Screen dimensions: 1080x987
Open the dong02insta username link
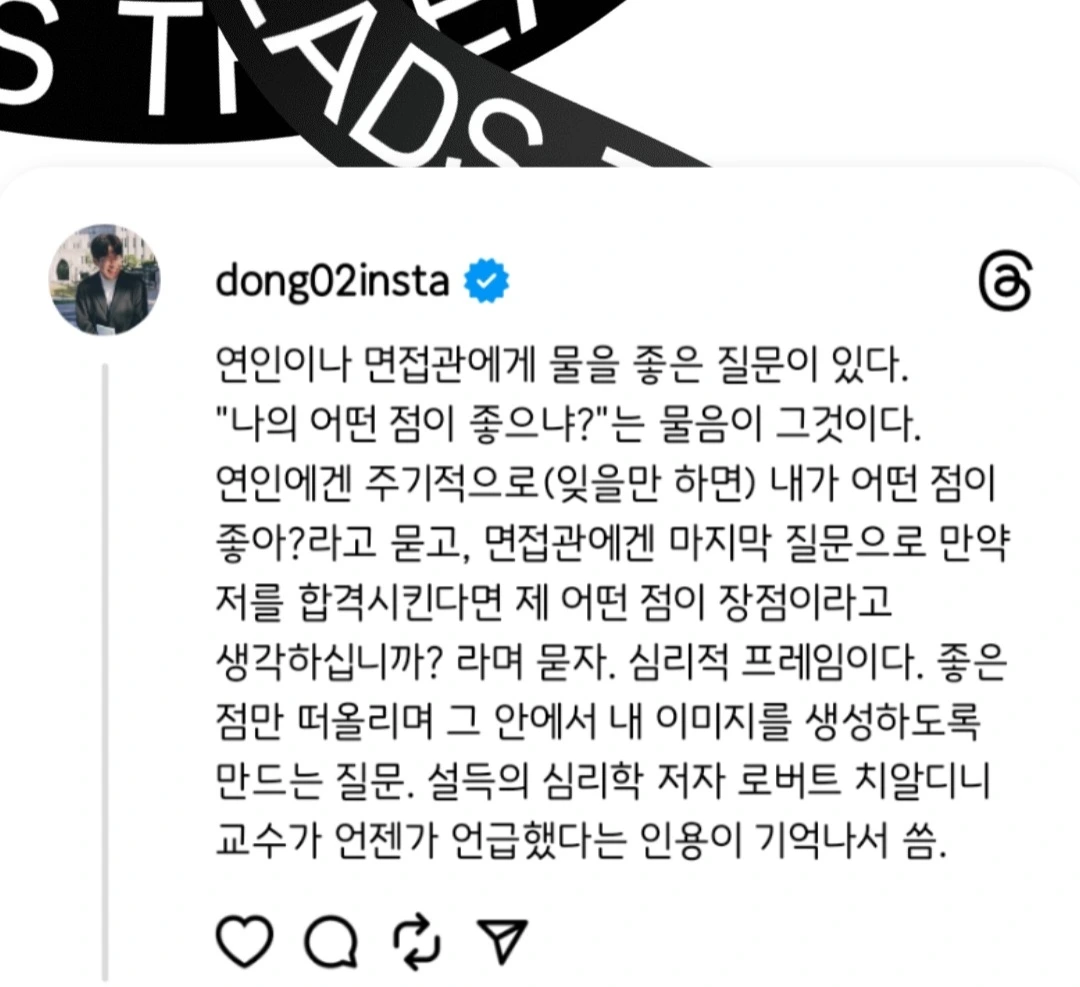pyautogui.click(x=332, y=281)
